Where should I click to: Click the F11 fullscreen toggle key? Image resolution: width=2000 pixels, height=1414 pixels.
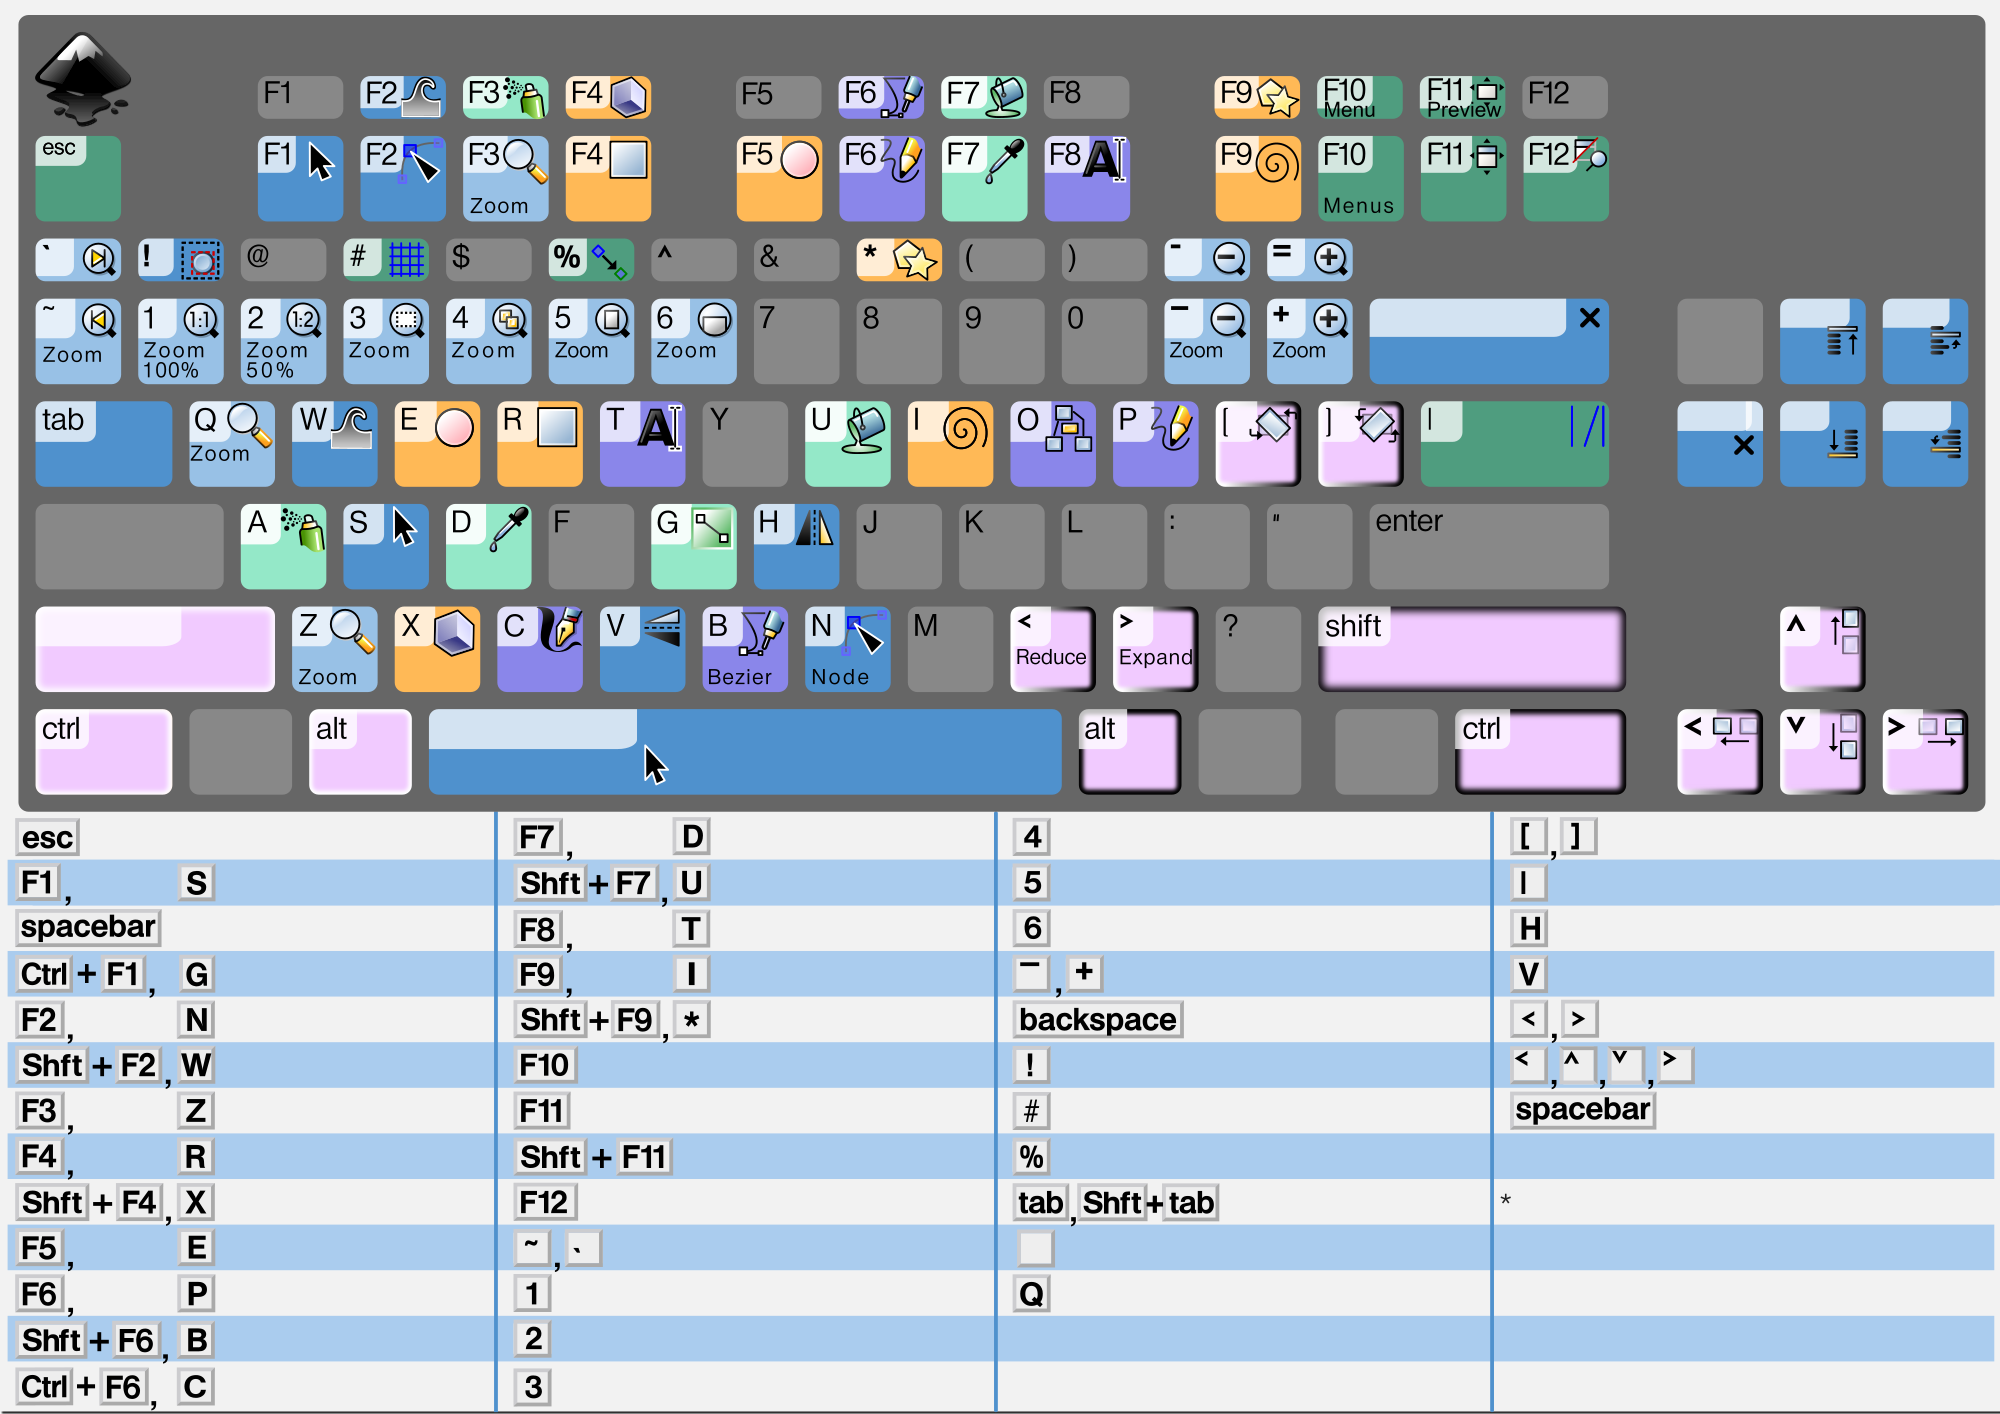coord(1463,178)
